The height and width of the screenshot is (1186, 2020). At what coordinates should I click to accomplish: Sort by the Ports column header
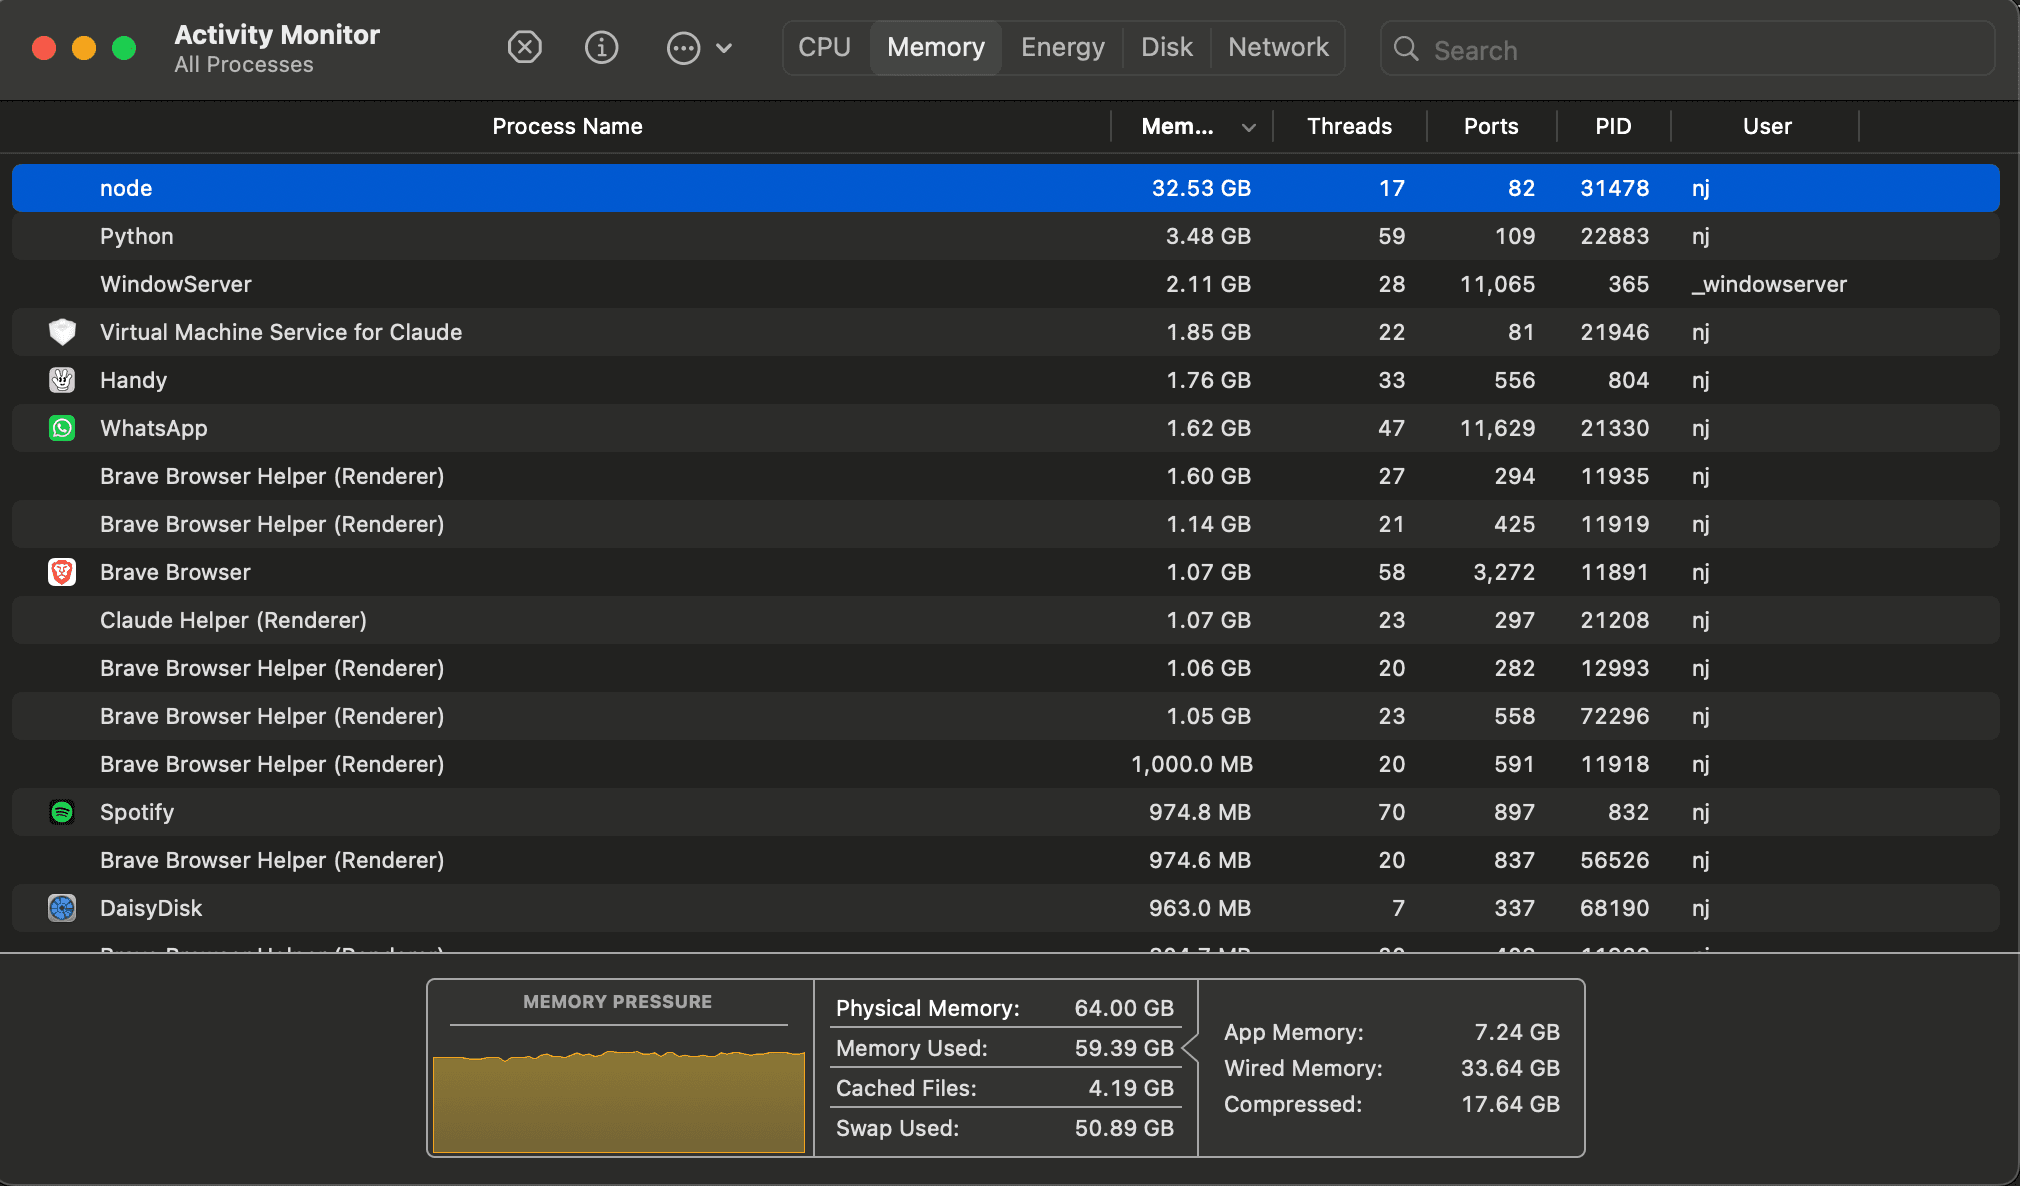click(x=1491, y=126)
